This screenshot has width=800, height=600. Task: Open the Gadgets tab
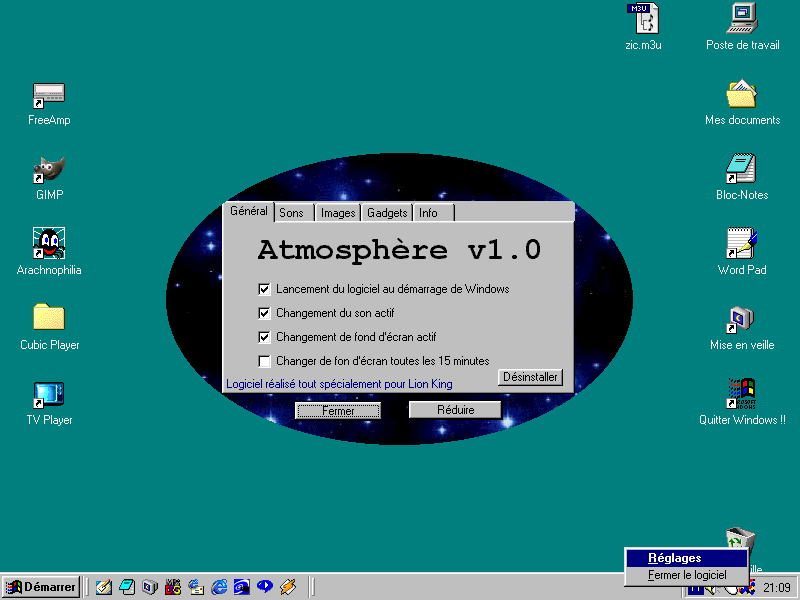387,213
